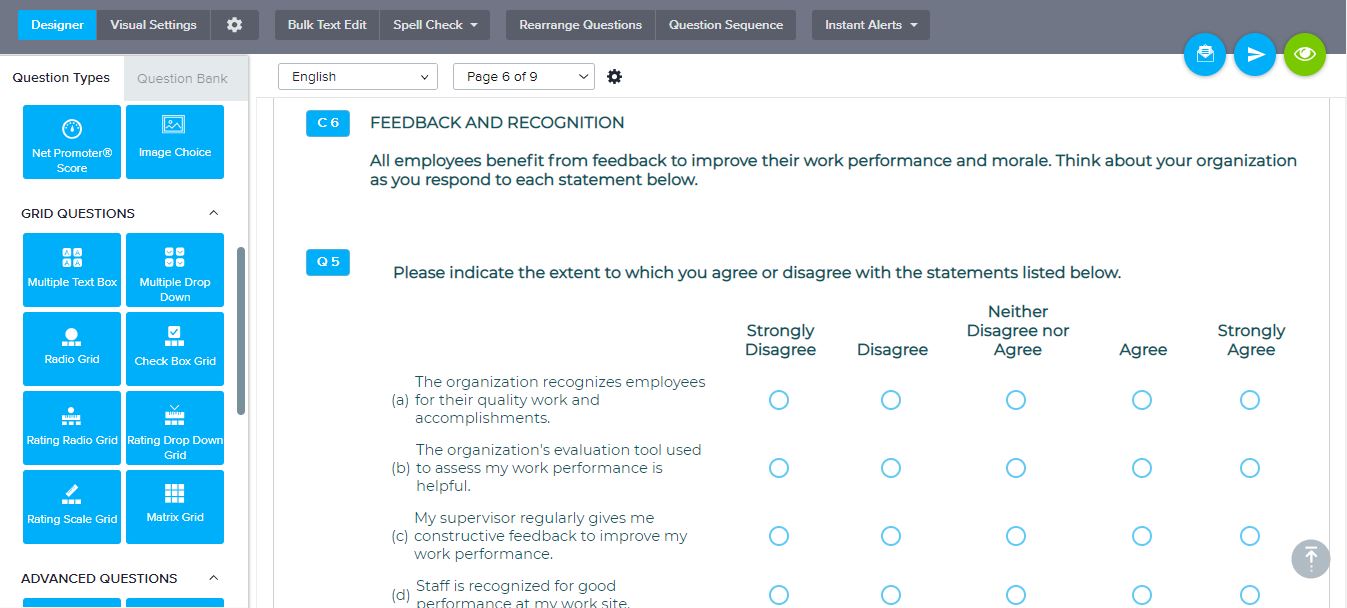The height and width of the screenshot is (608, 1347).
Task: Select Strongly Disagree for statement (a)
Action: point(779,400)
